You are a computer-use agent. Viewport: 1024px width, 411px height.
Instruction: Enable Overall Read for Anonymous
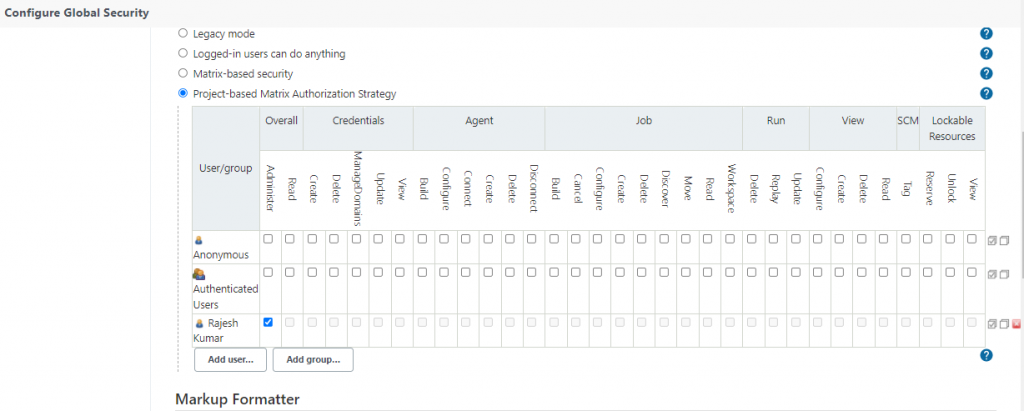pos(289,239)
